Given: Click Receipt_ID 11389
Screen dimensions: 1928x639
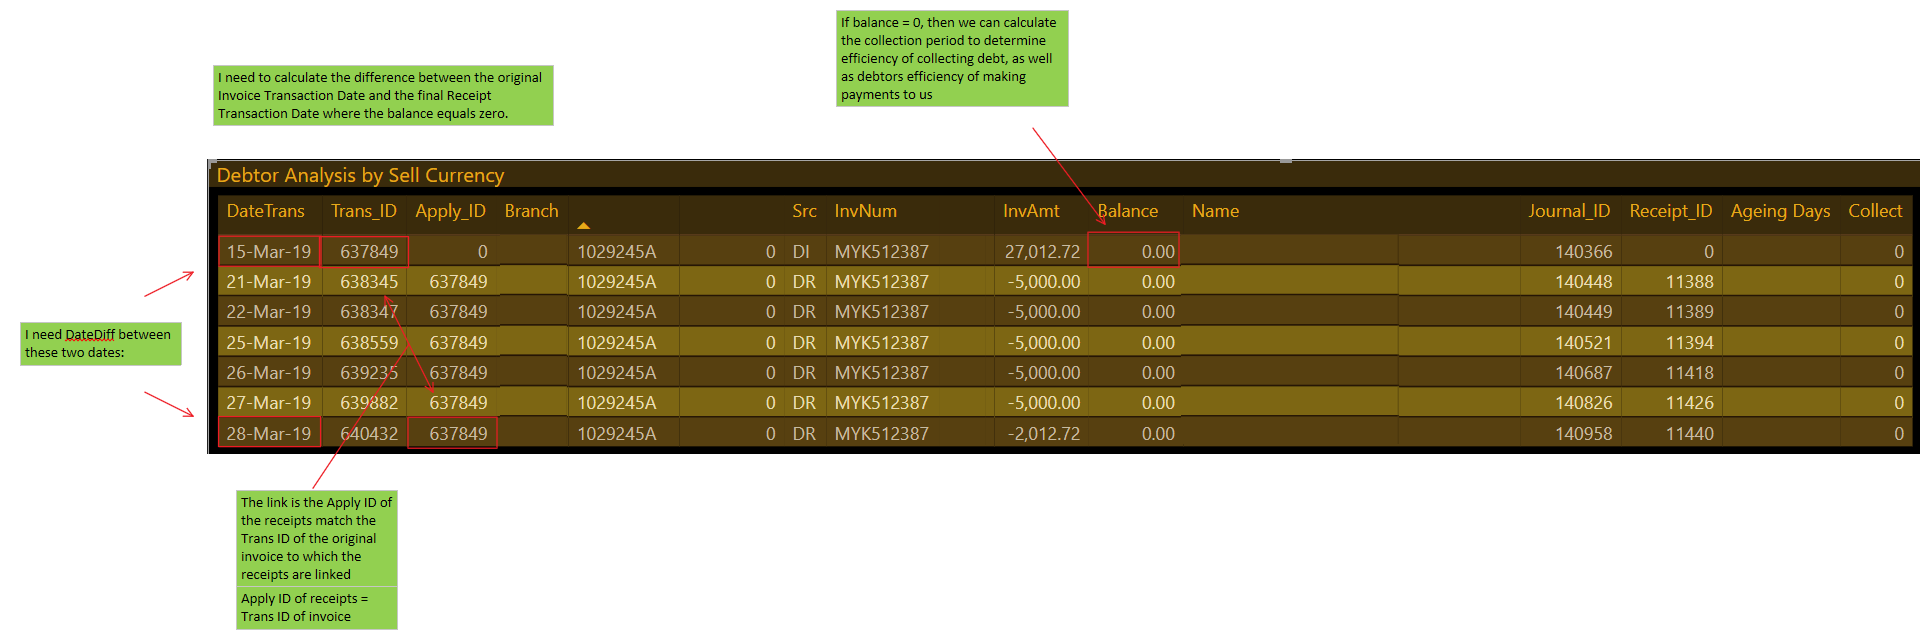Looking at the screenshot, I should (1689, 312).
